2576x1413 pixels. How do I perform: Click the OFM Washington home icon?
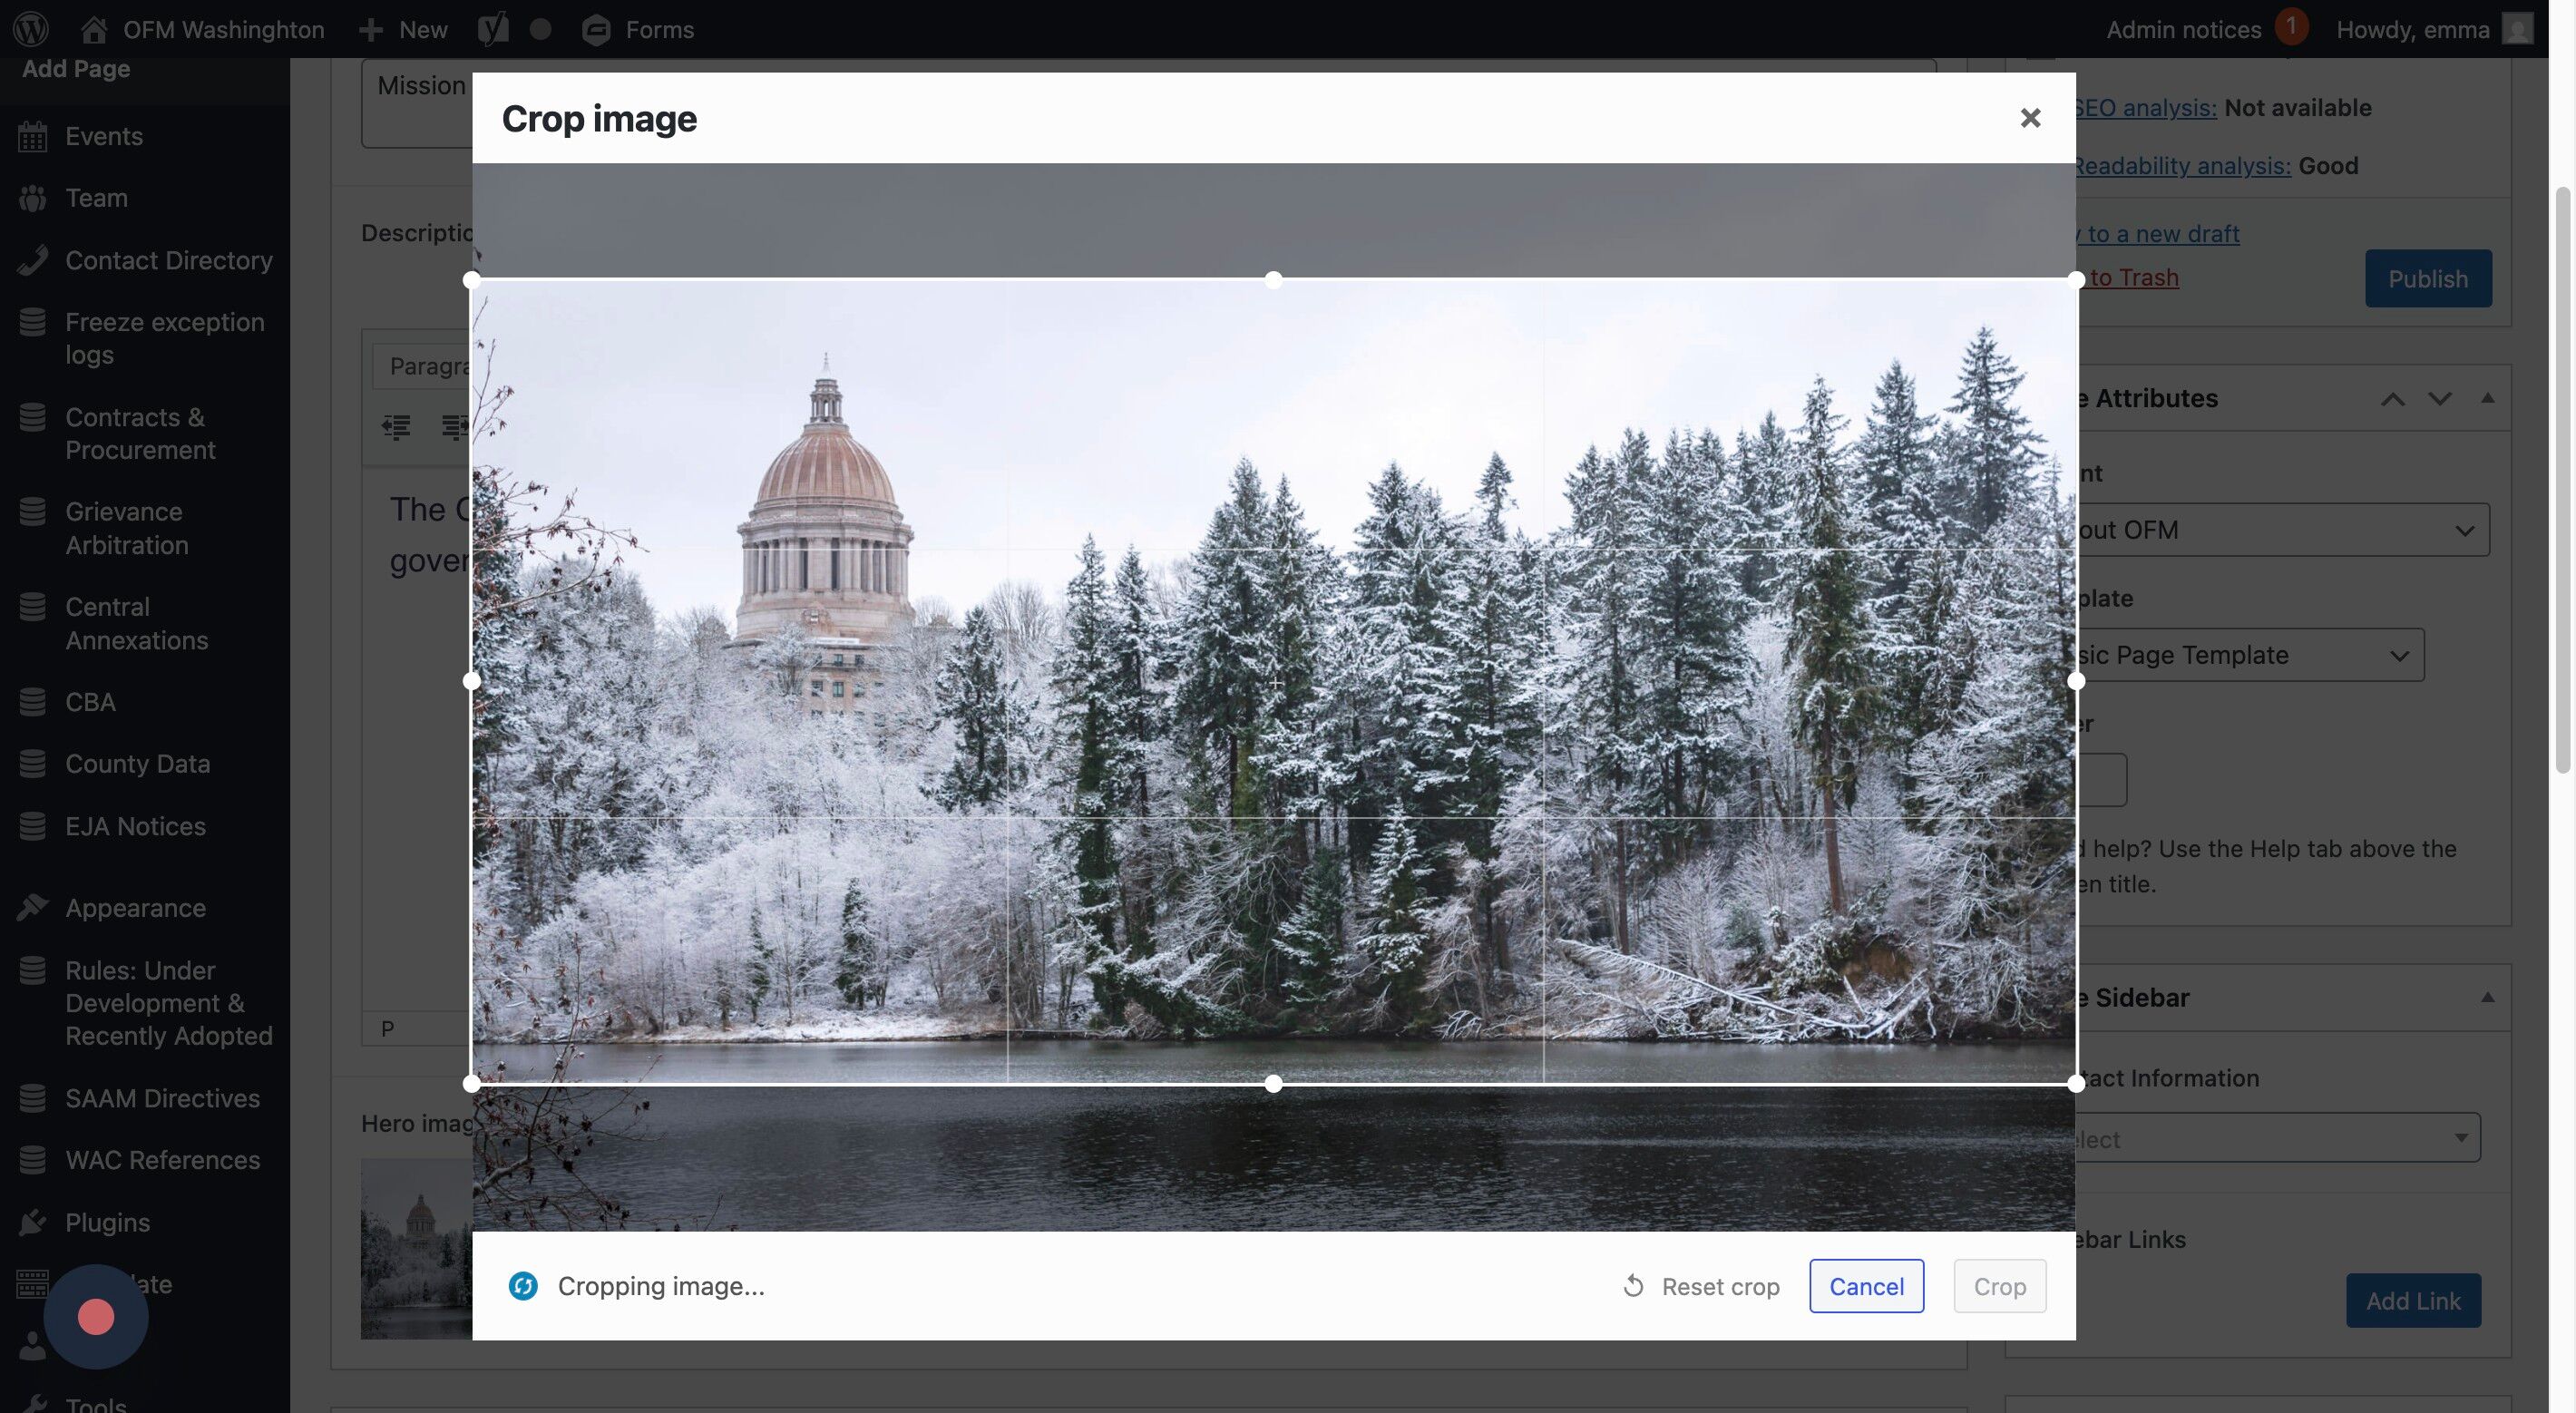pyautogui.click(x=94, y=29)
